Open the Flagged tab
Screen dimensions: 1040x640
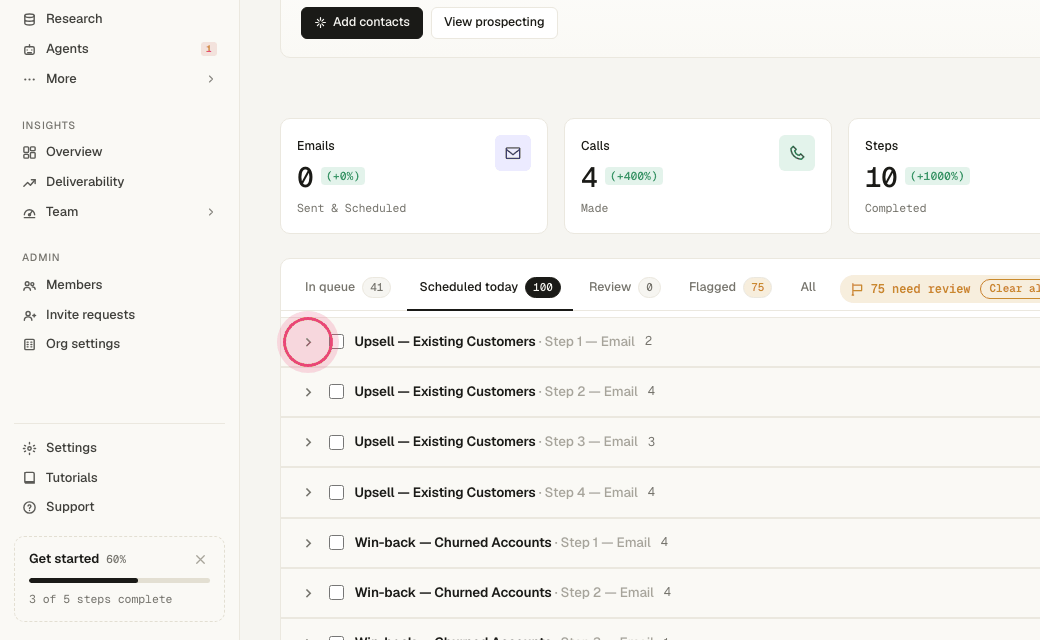tap(730, 287)
